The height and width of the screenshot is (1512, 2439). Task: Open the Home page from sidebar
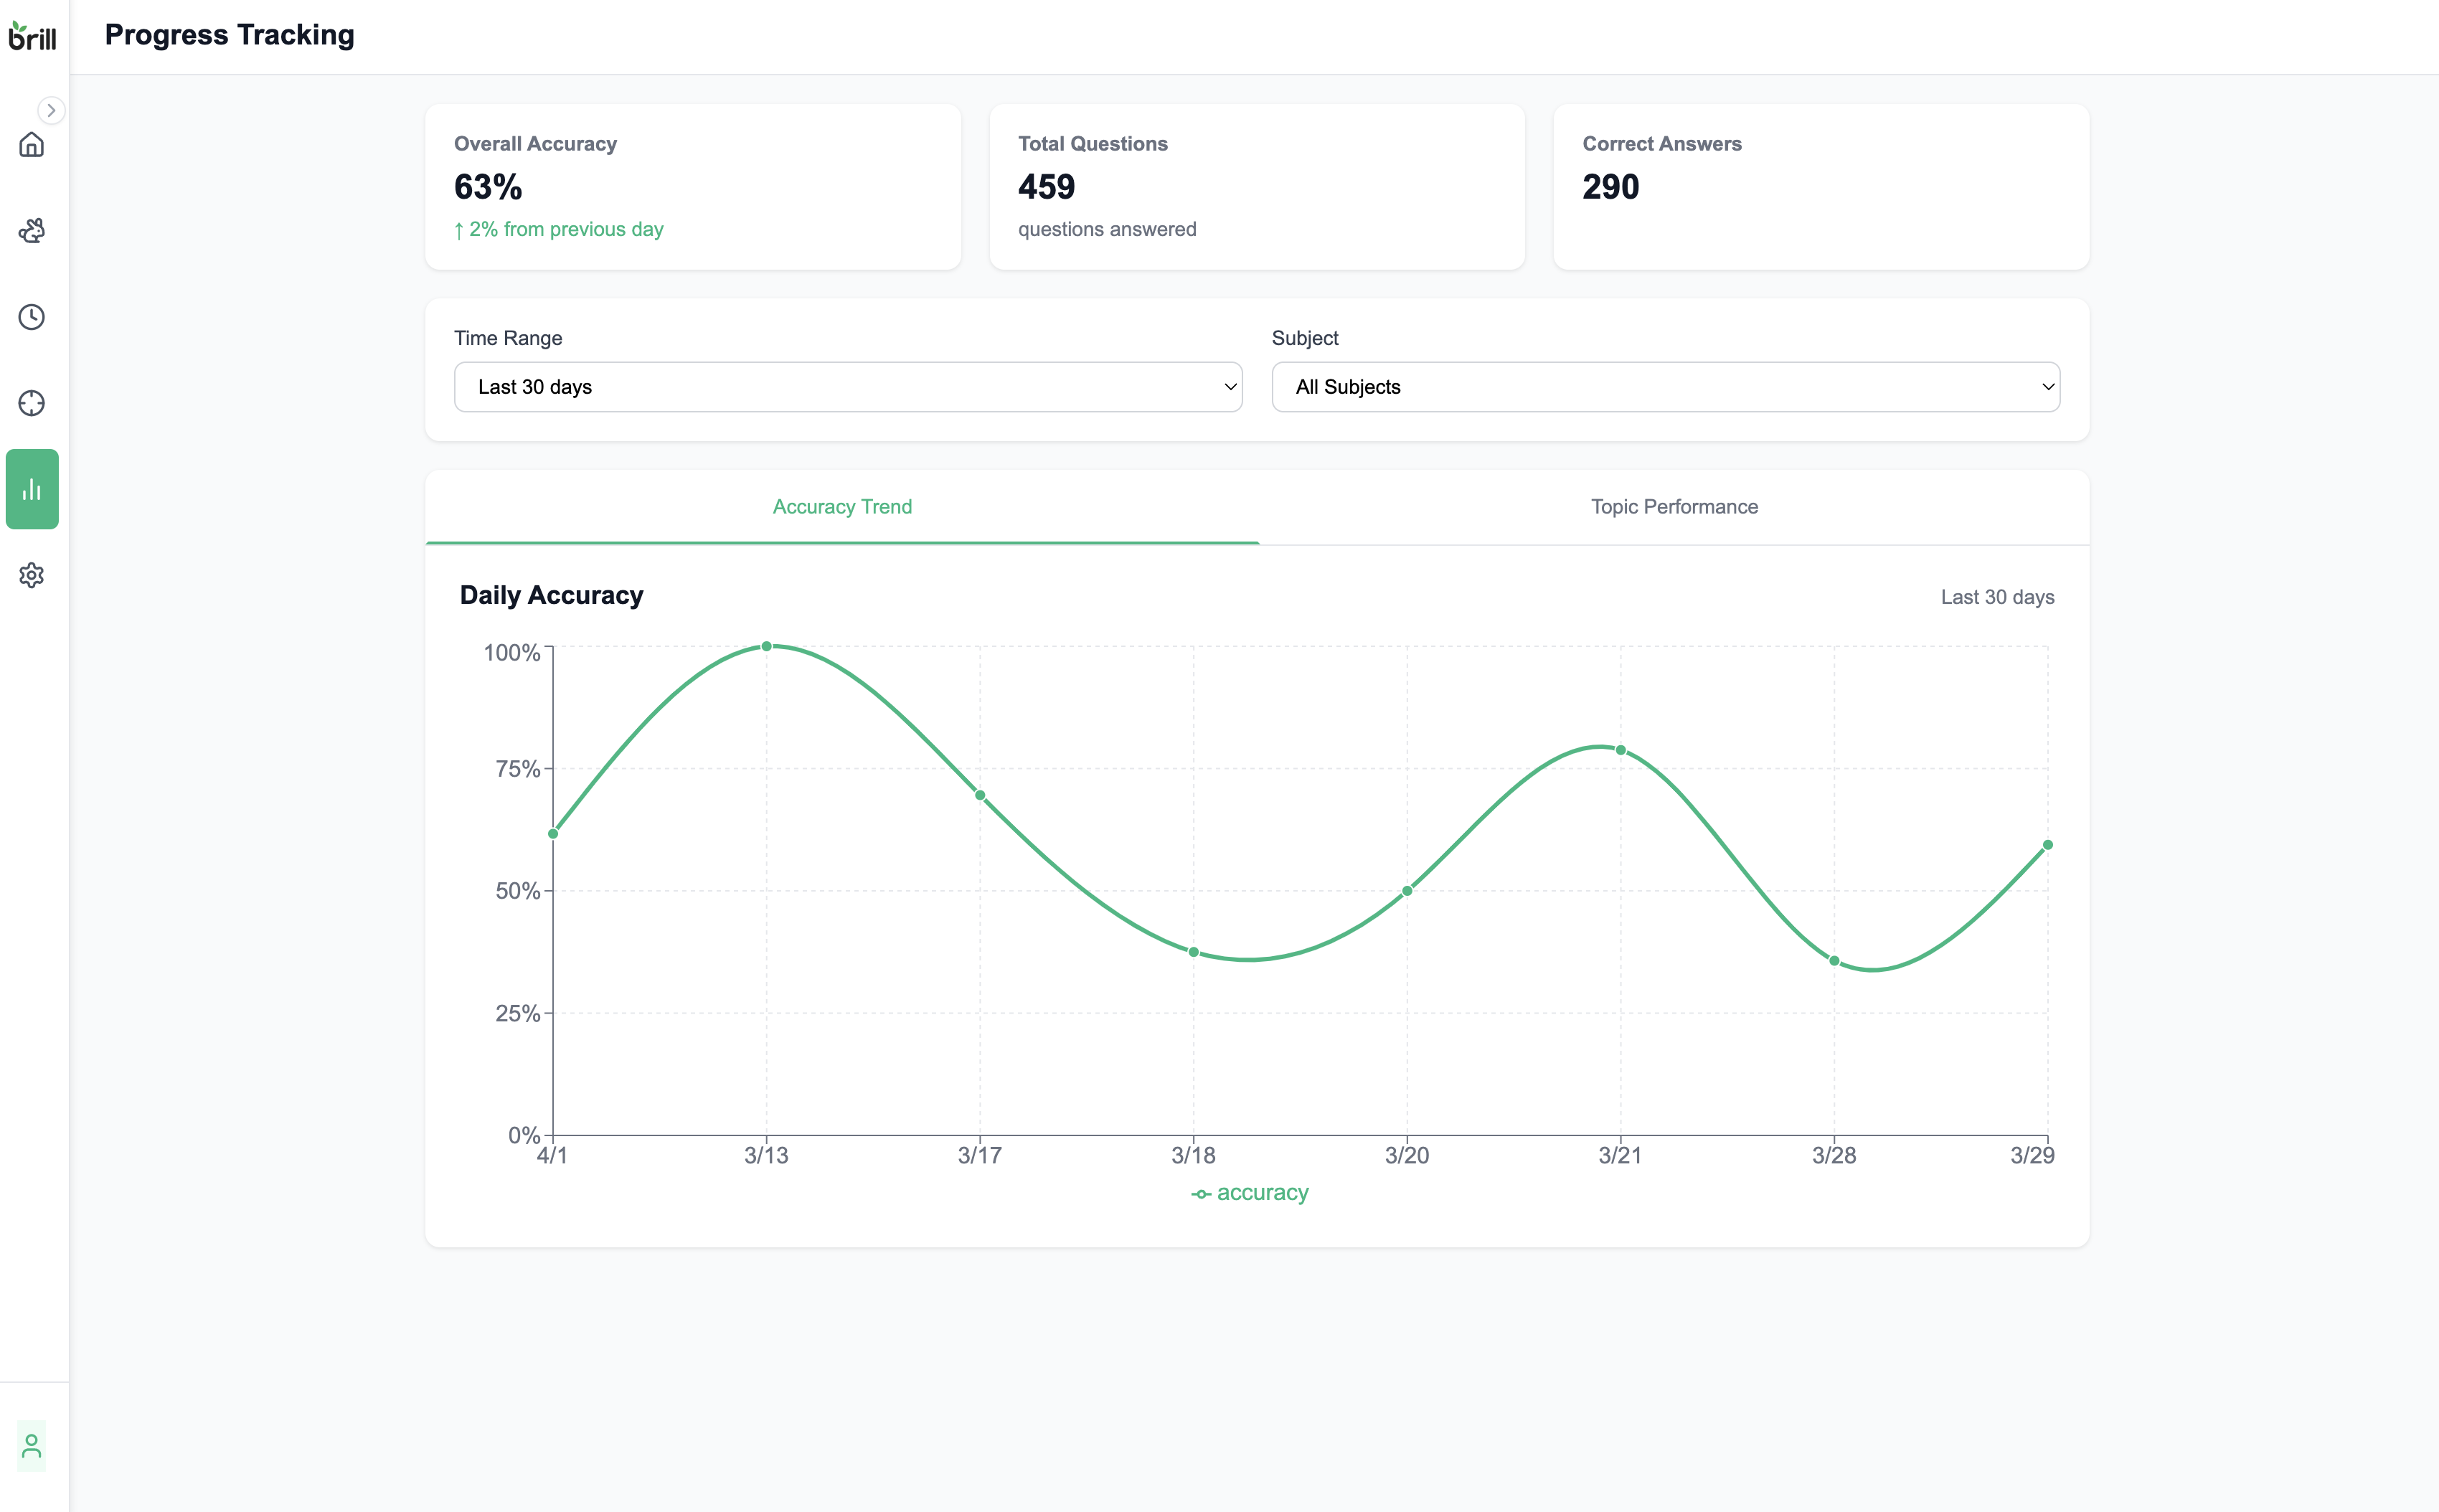coord(32,145)
